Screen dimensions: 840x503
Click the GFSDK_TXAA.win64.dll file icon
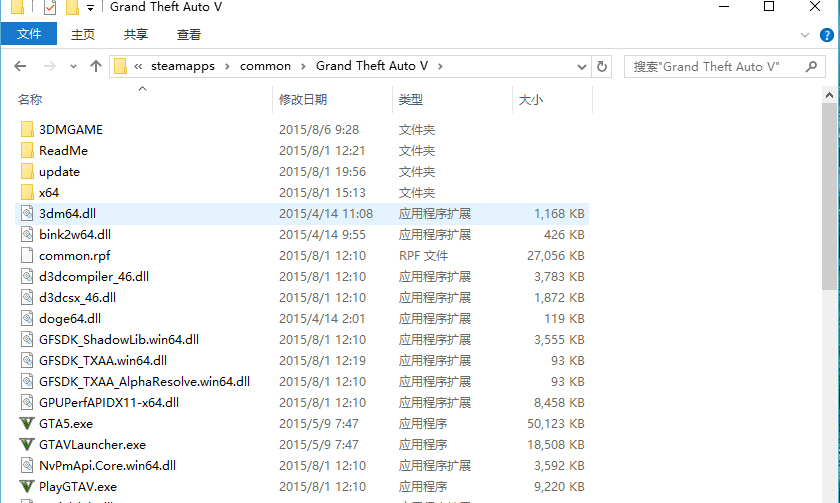[x=27, y=361]
